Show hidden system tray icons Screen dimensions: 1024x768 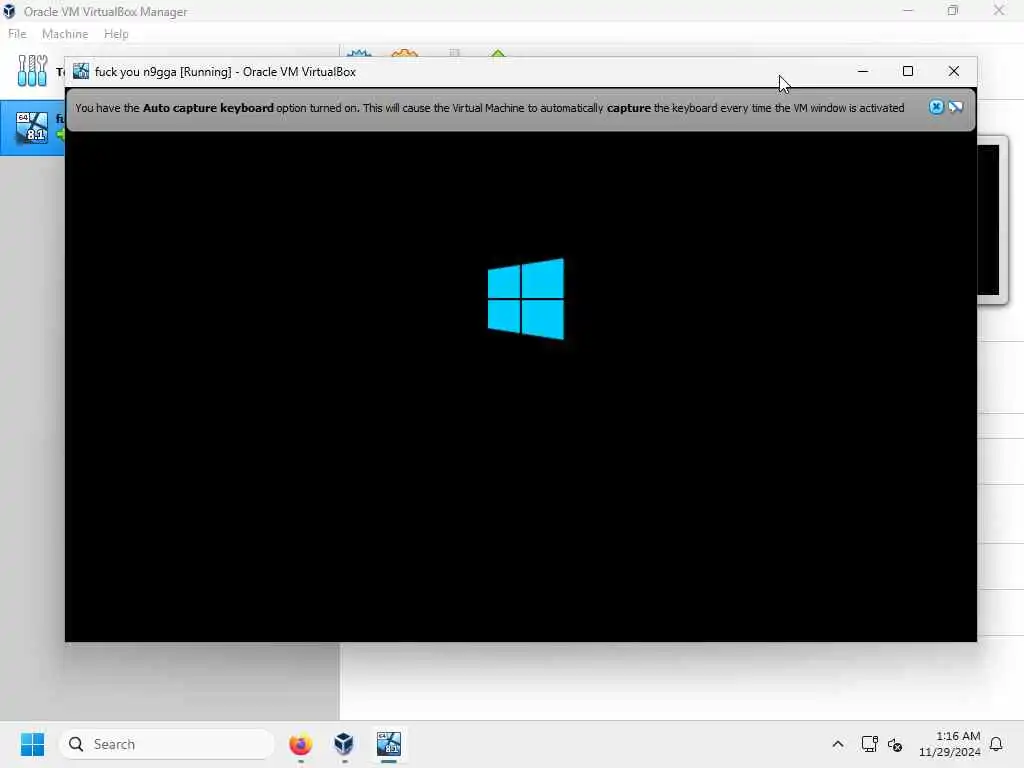point(838,744)
